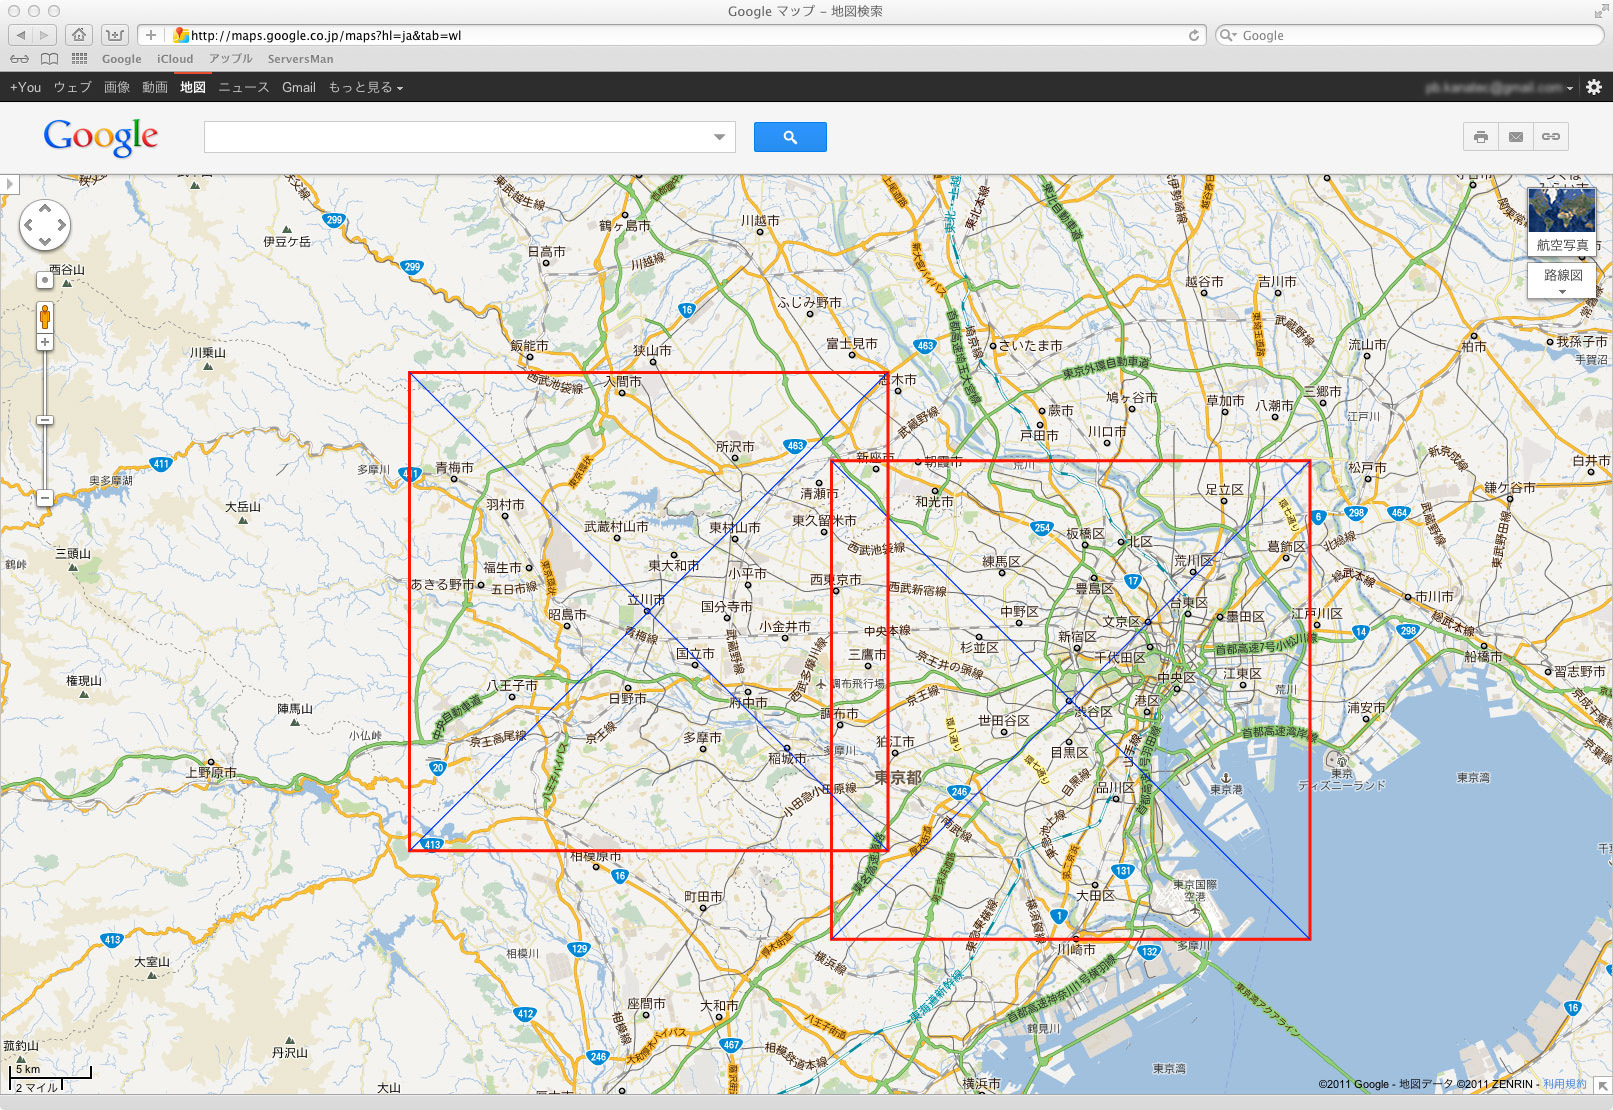Open the iCloud bookmark
Screen dimensions: 1613x1110
pyautogui.click(x=175, y=59)
